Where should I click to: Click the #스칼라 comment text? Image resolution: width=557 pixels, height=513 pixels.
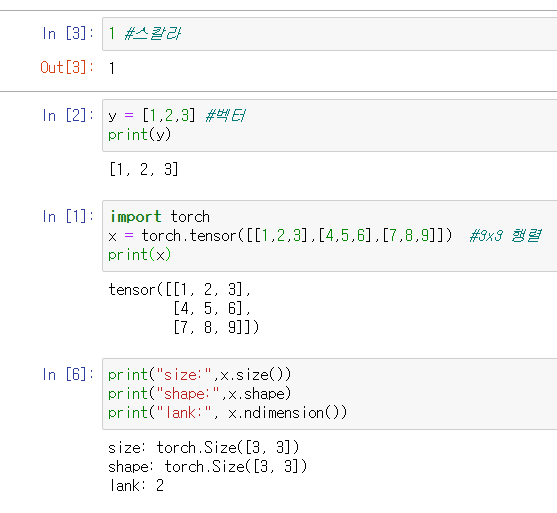(153, 34)
